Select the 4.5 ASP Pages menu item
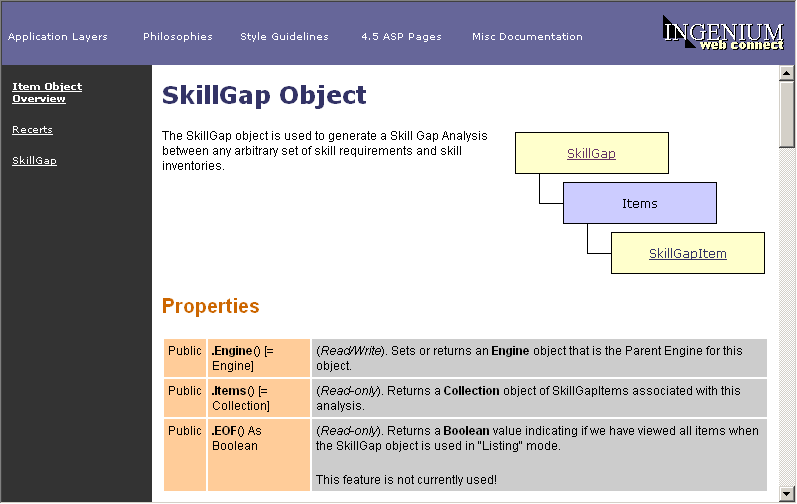Screen dimensions: 797x504 pyautogui.click(x=401, y=37)
